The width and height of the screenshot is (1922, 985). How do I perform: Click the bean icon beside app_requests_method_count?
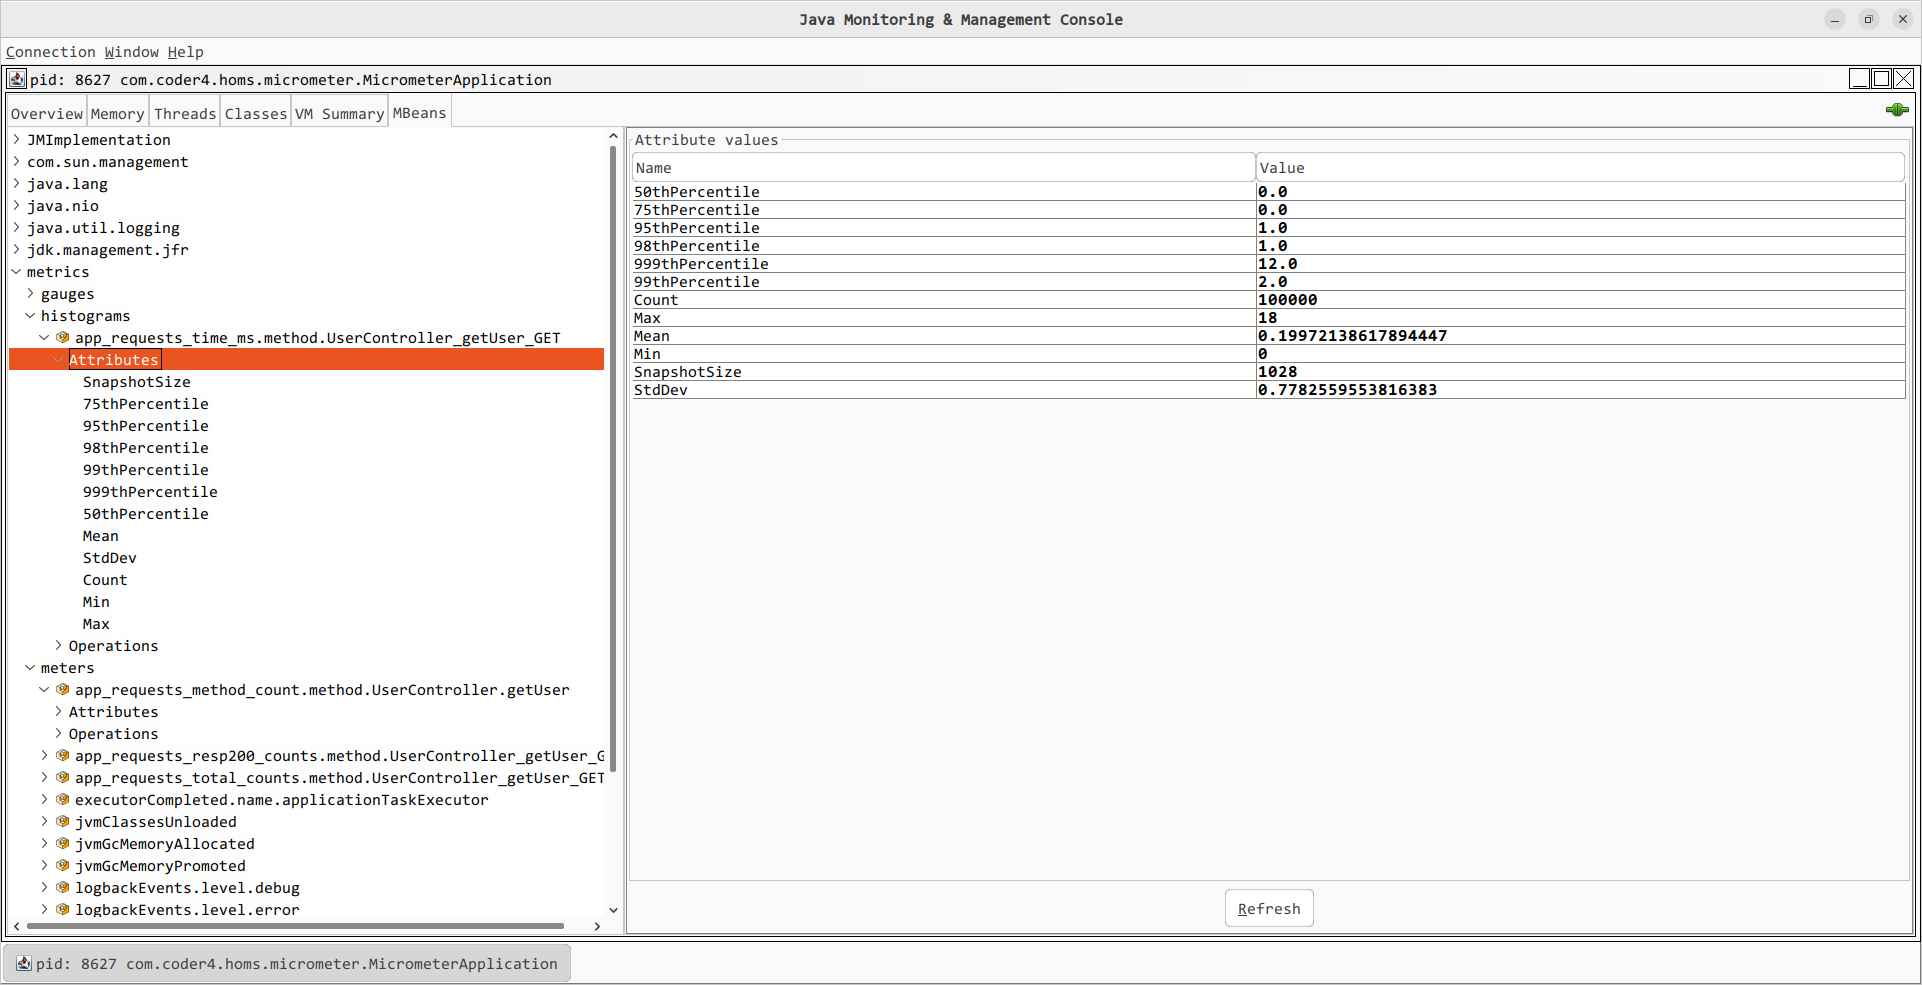click(63, 690)
